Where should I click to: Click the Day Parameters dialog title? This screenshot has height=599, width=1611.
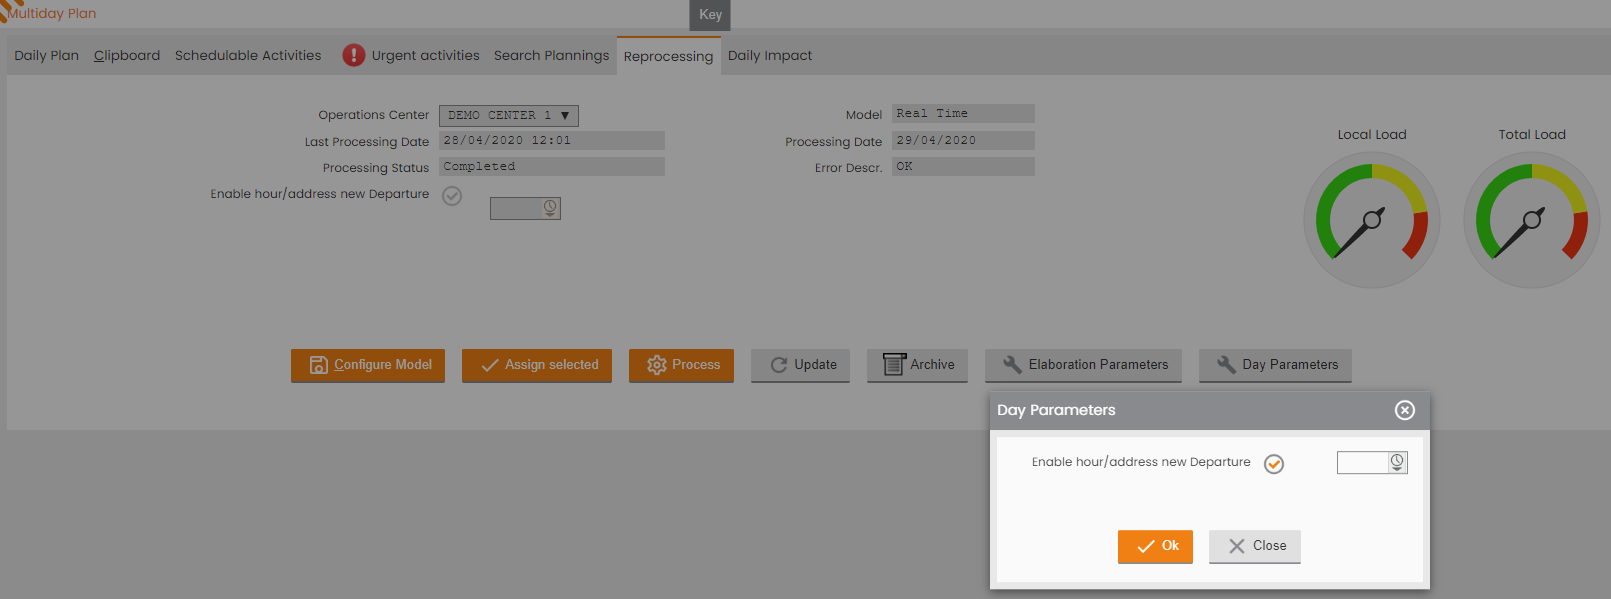point(1056,410)
